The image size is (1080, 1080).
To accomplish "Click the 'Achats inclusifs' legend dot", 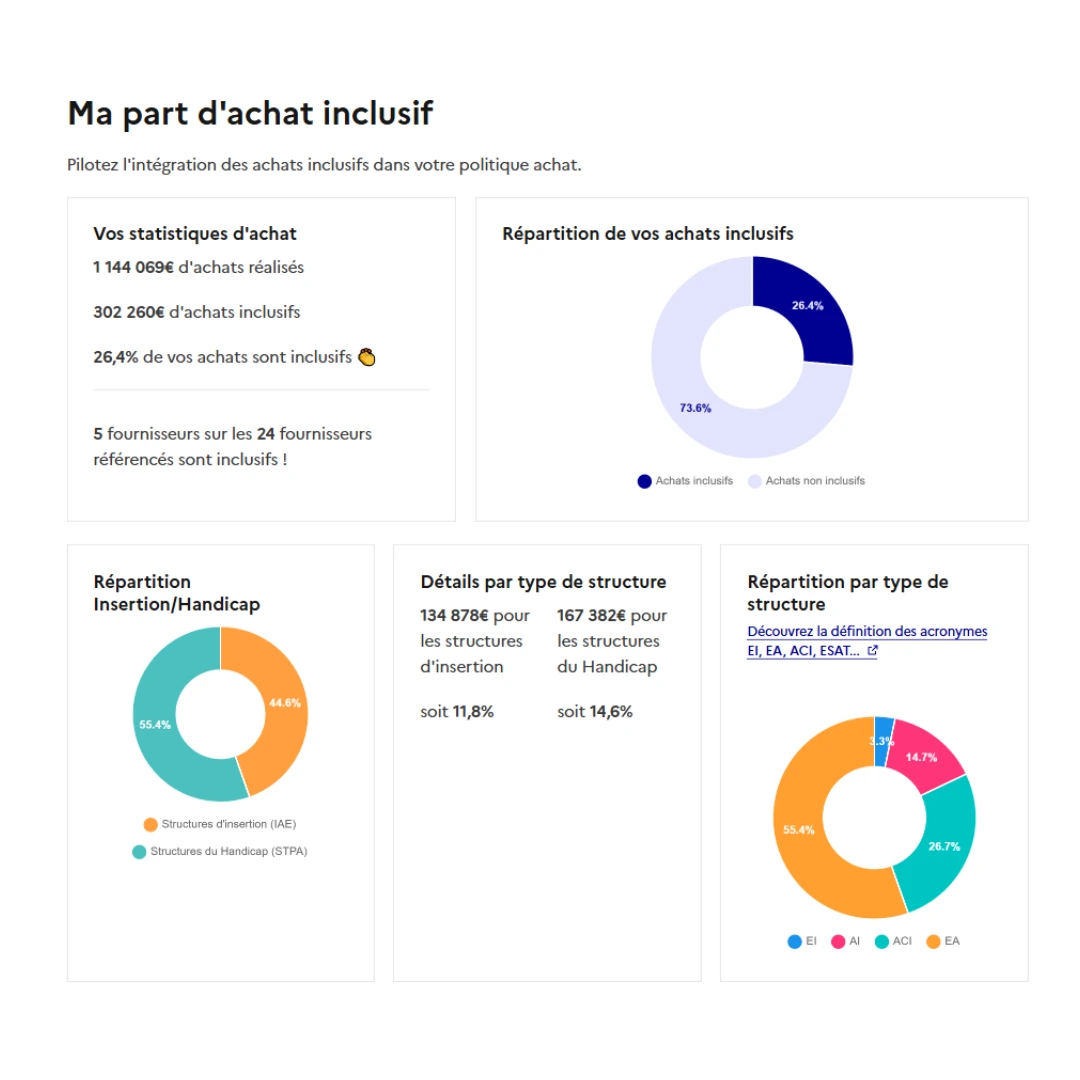I will [x=643, y=481].
